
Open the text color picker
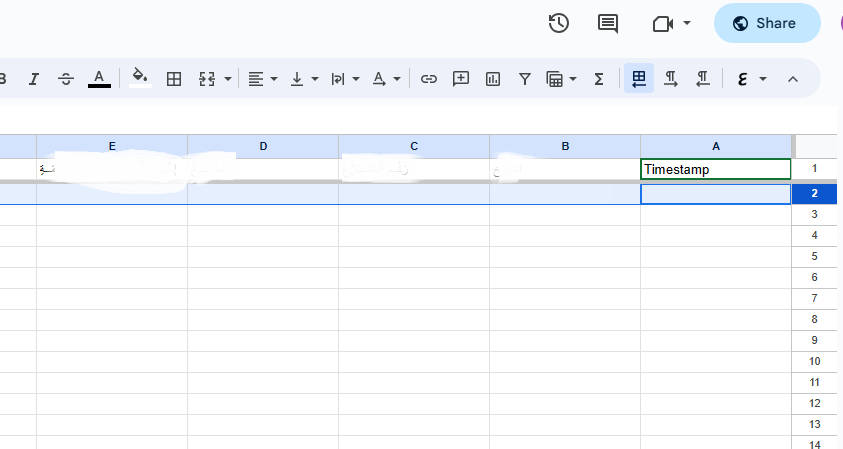99,78
